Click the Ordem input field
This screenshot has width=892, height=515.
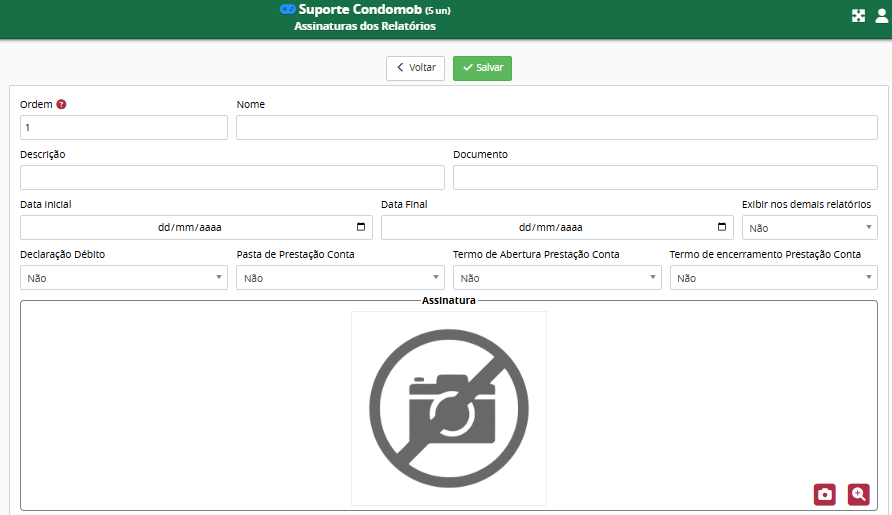point(124,127)
